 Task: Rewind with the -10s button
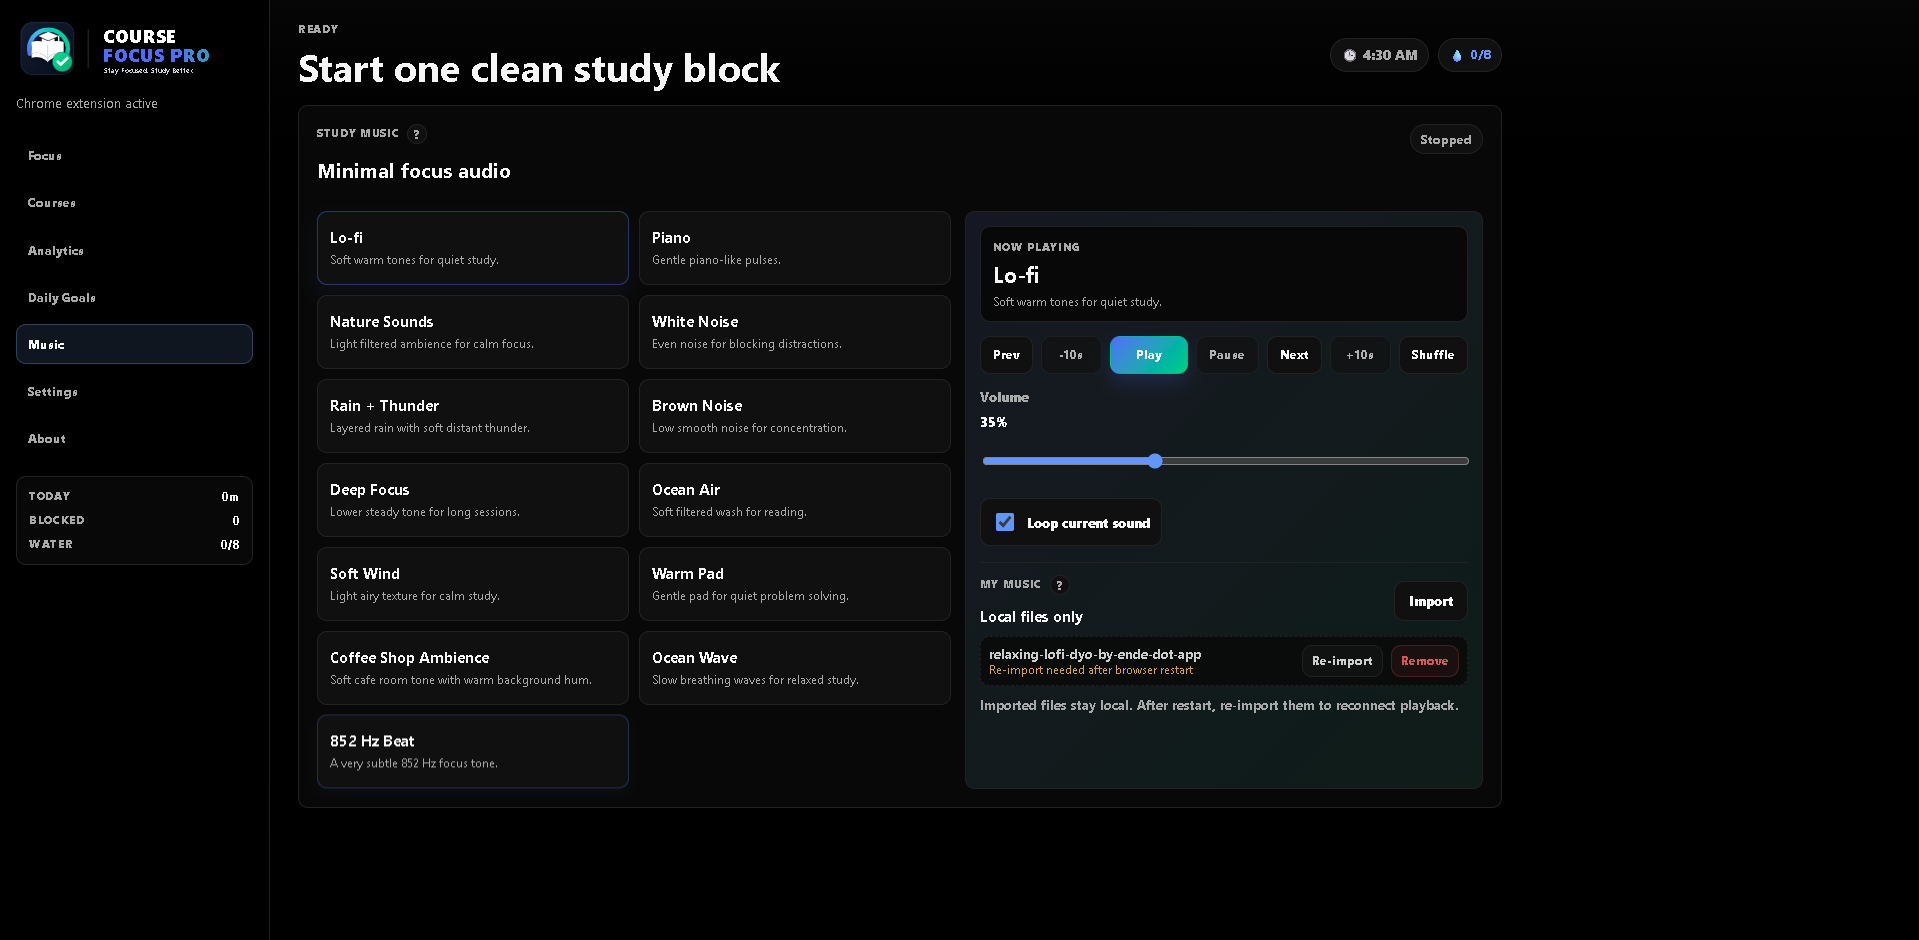click(1071, 355)
